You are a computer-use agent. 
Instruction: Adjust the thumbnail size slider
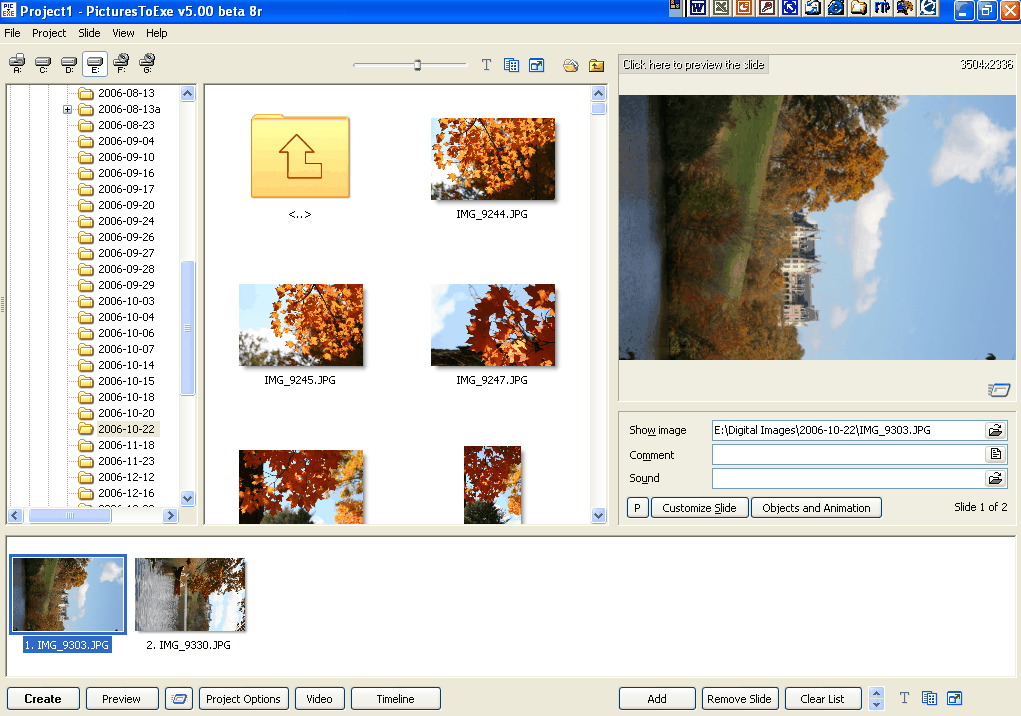pos(417,65)
